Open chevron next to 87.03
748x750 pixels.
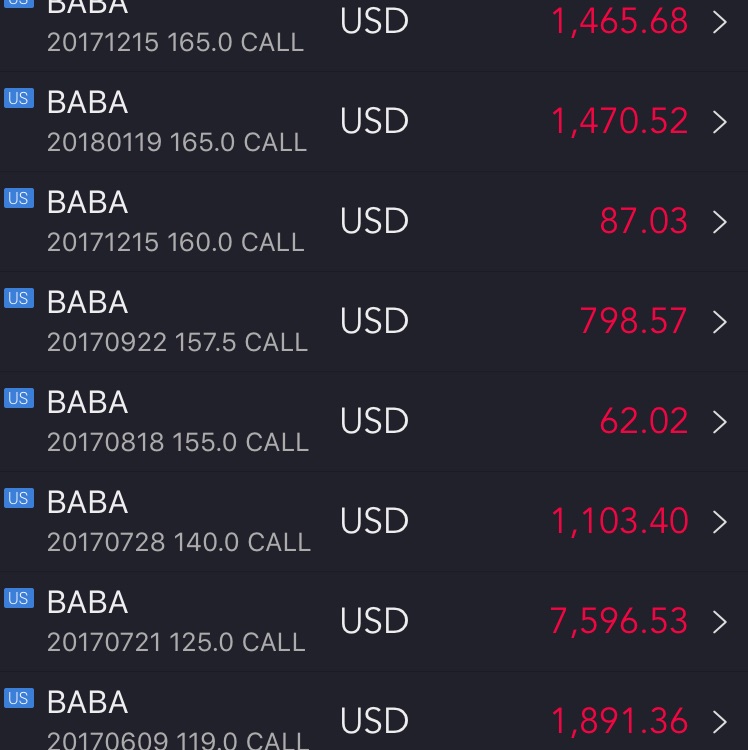pyautogui.click(x=719, y=222)
